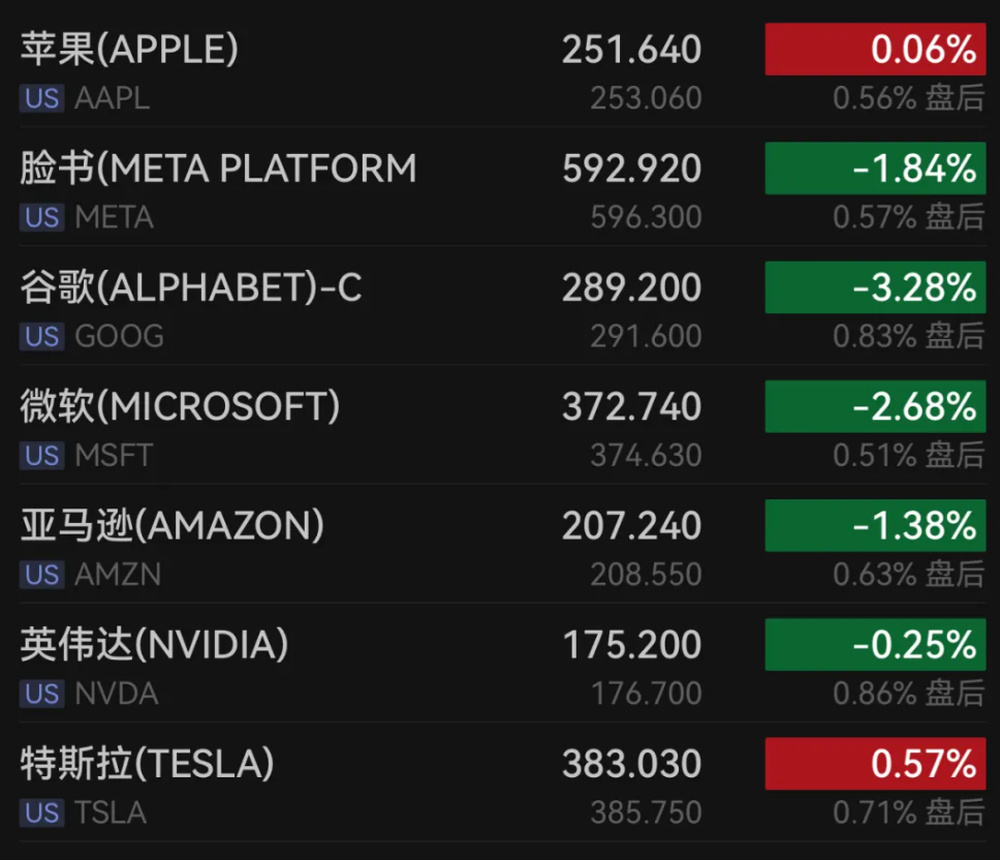This screenshot has height=860, width=1000.
Task: Click the US market badge beside AMZN
Action: [x=42, y=575]
